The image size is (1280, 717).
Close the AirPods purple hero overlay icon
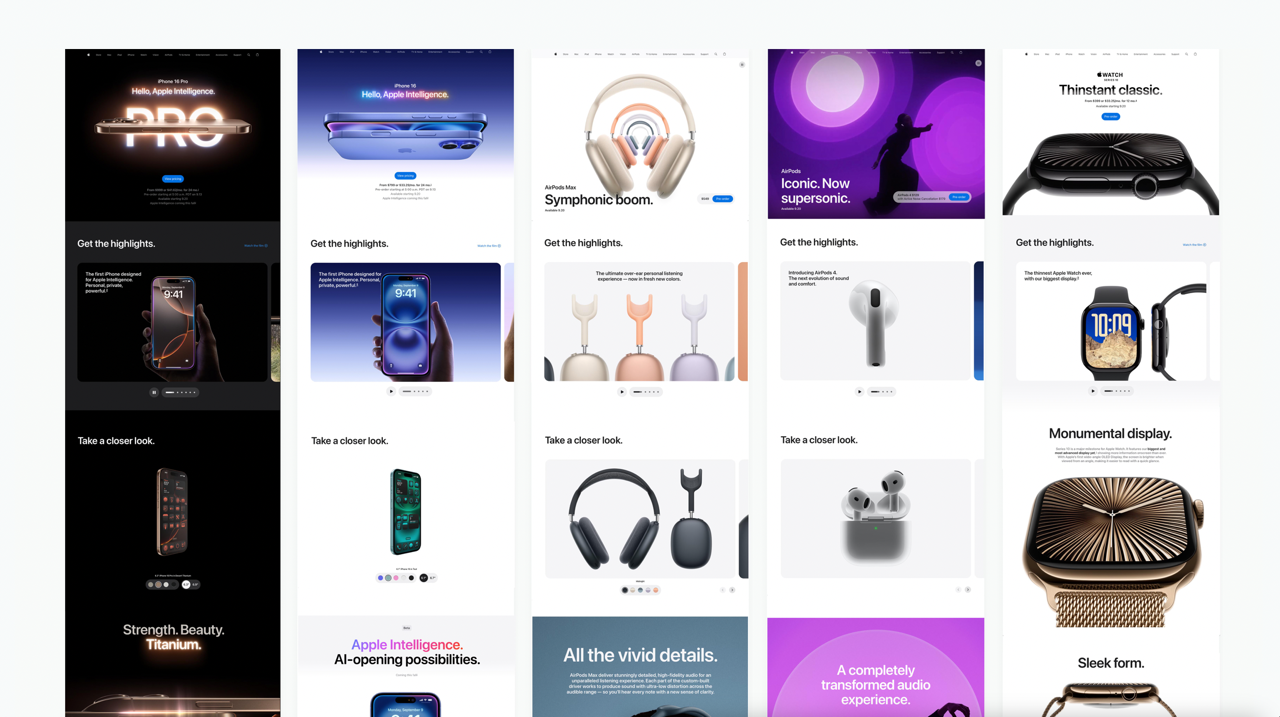978,63
